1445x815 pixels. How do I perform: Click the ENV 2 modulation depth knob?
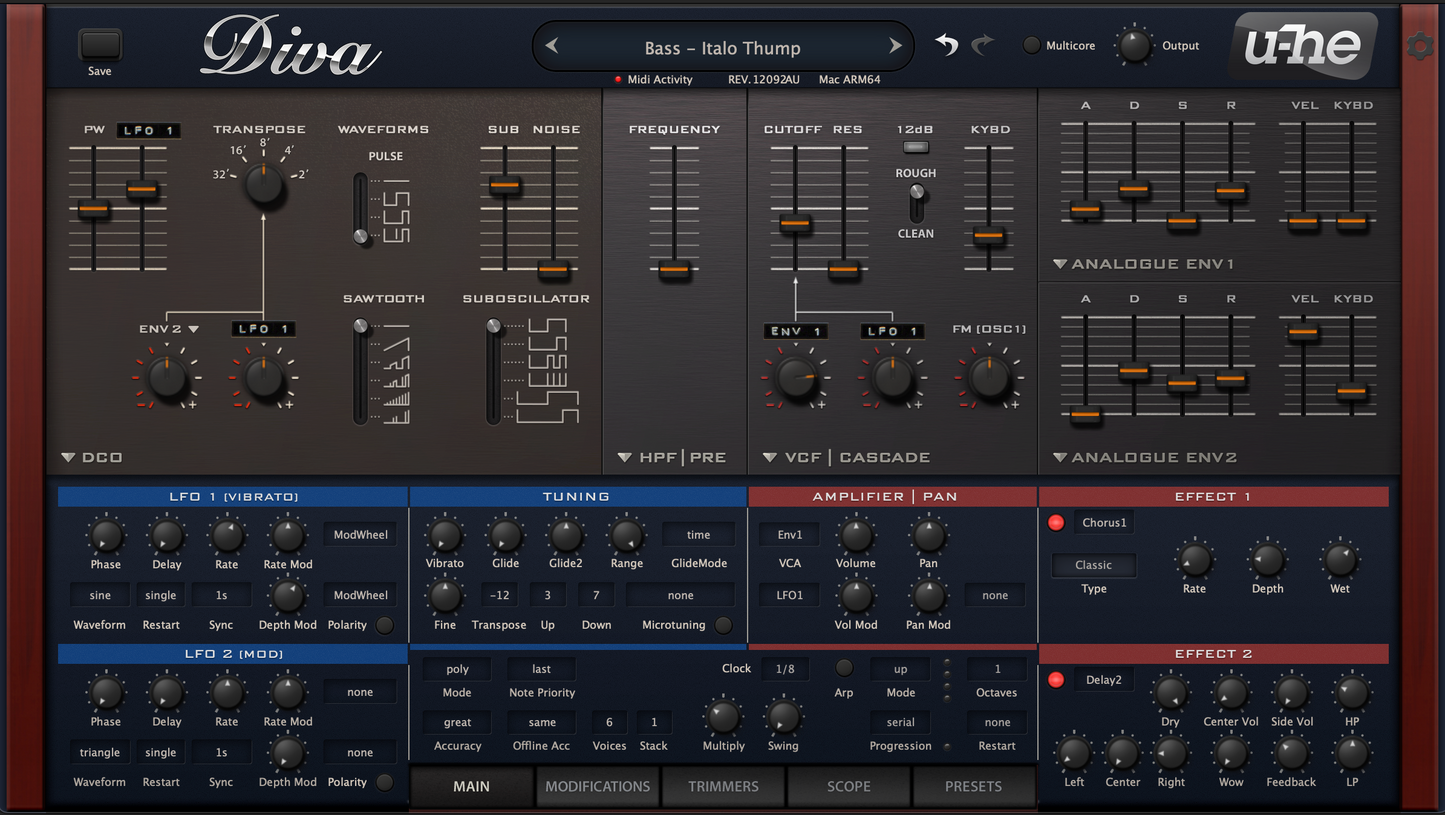point(167,378)
